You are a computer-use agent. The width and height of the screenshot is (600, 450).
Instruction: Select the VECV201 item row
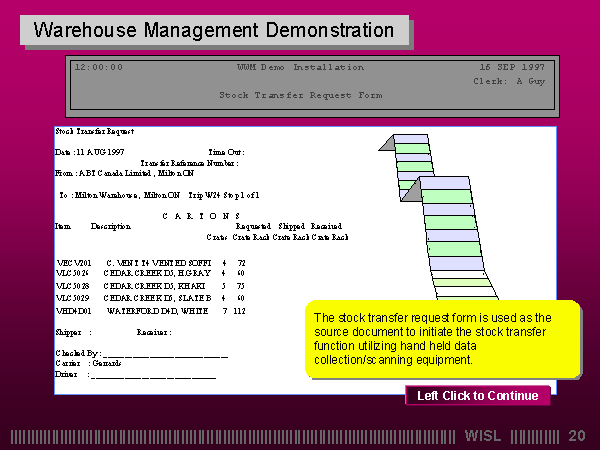click(x=150, y=262)
